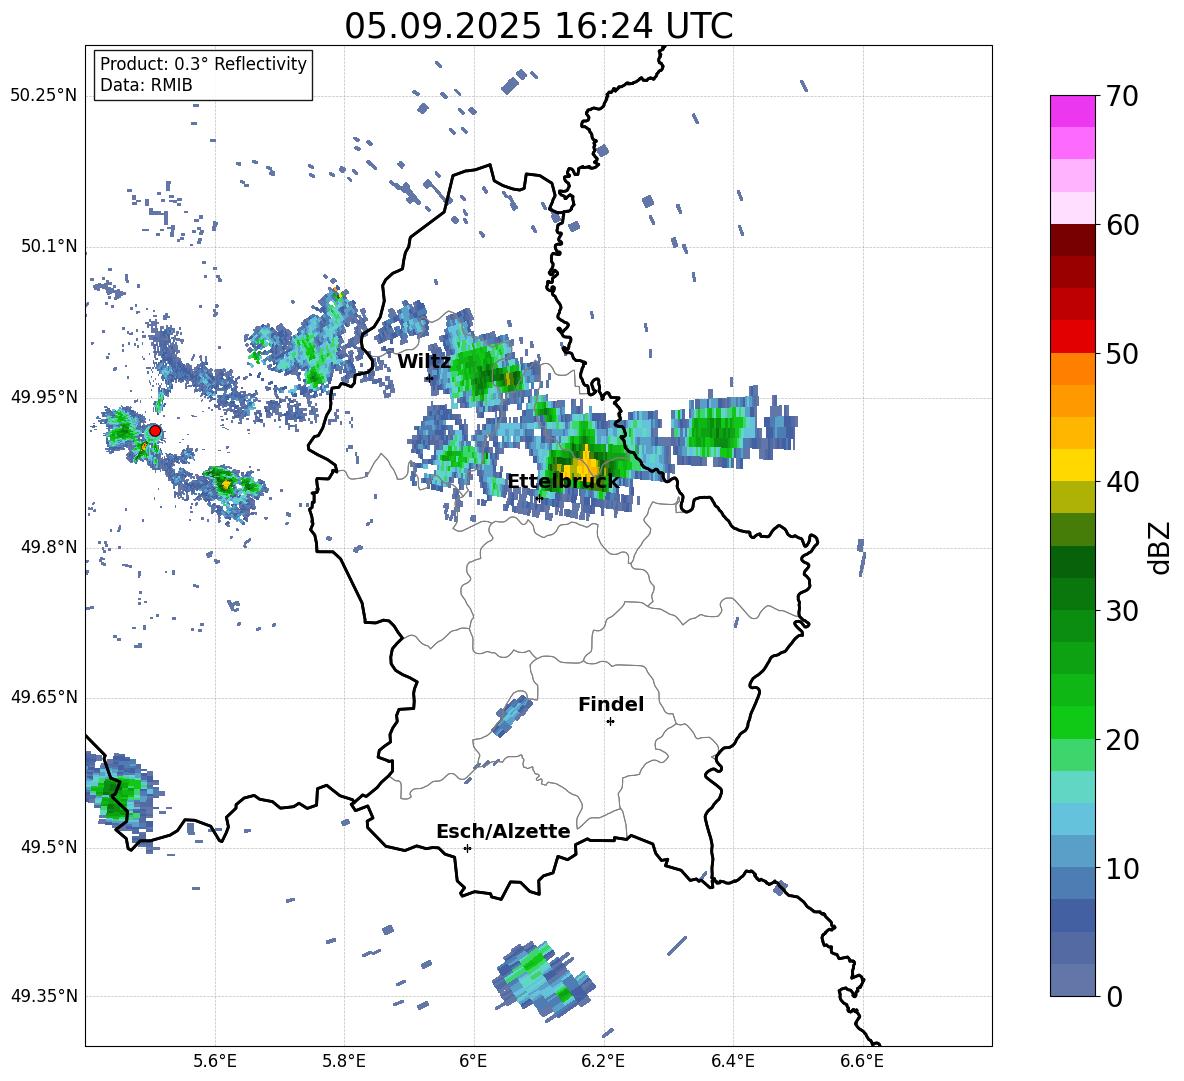Click the 50 value on the colorbar

pos(1122,353)
